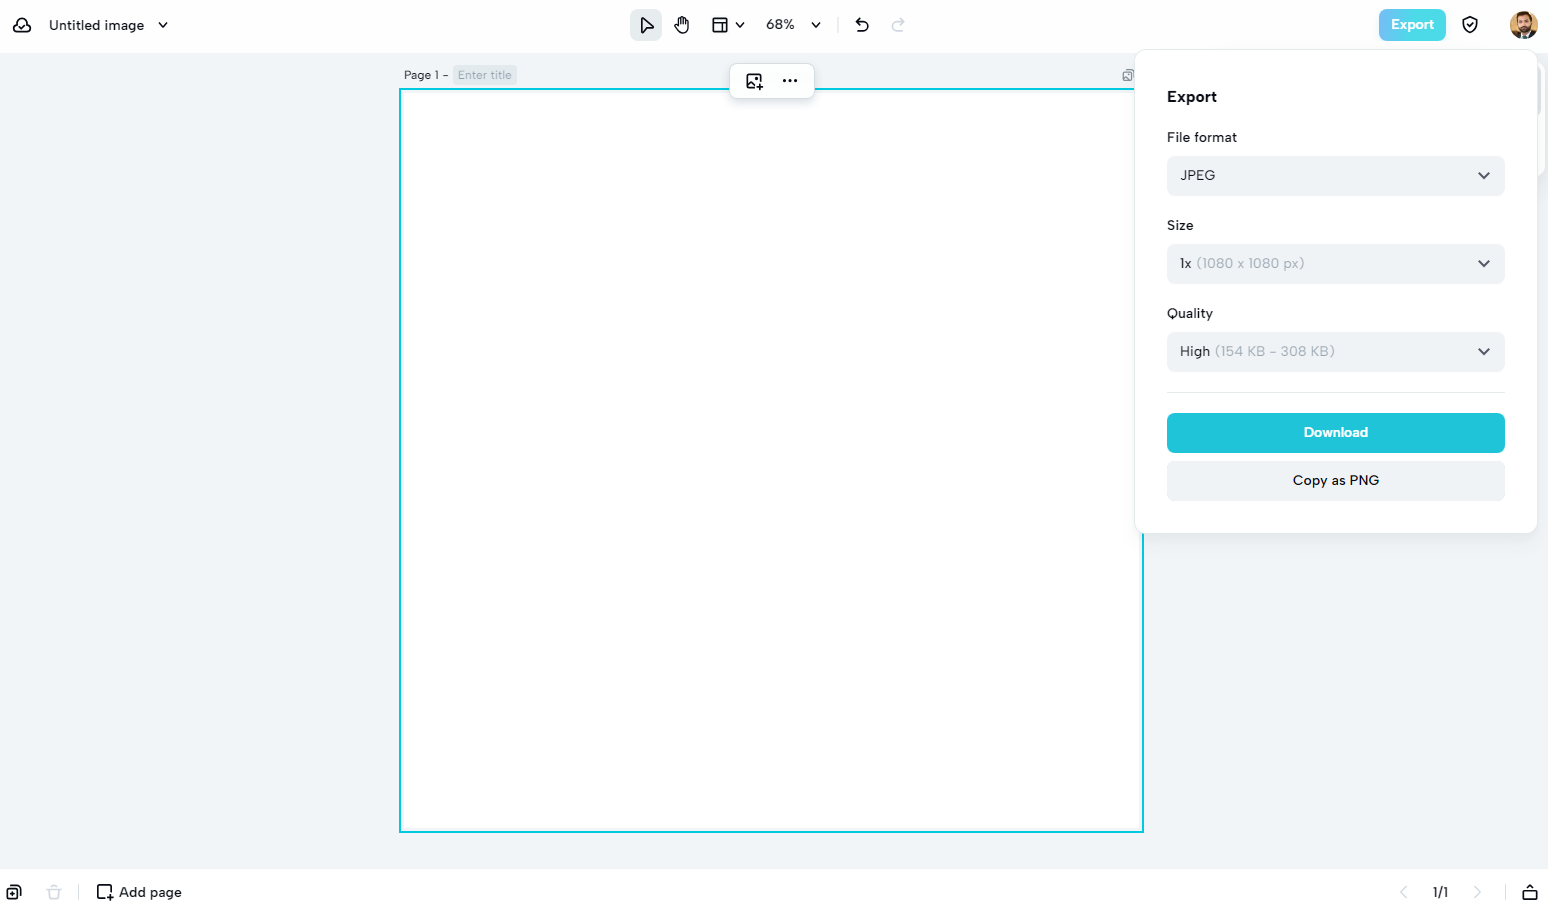The height and width of the screenshot is (914, 1548).
Task: Click the undo arrow
Action: (x=862, y=25)
